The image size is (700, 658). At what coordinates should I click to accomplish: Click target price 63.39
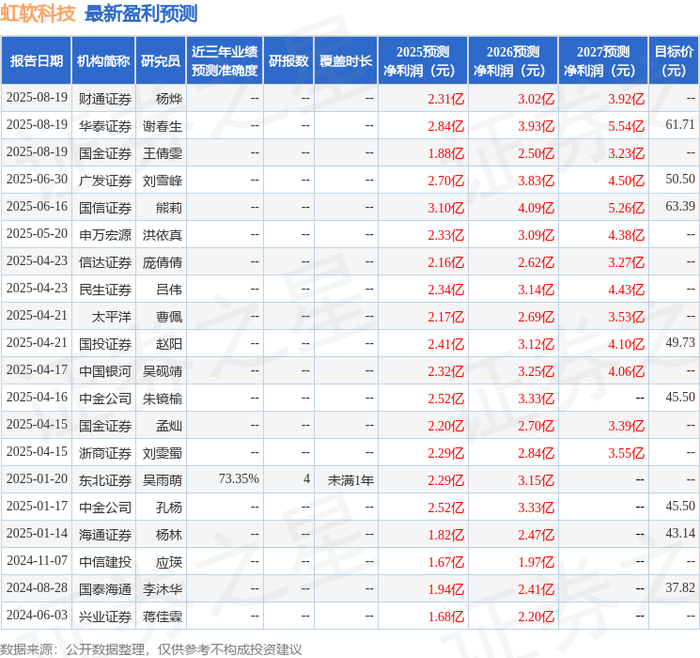click(x=680, y=206)
